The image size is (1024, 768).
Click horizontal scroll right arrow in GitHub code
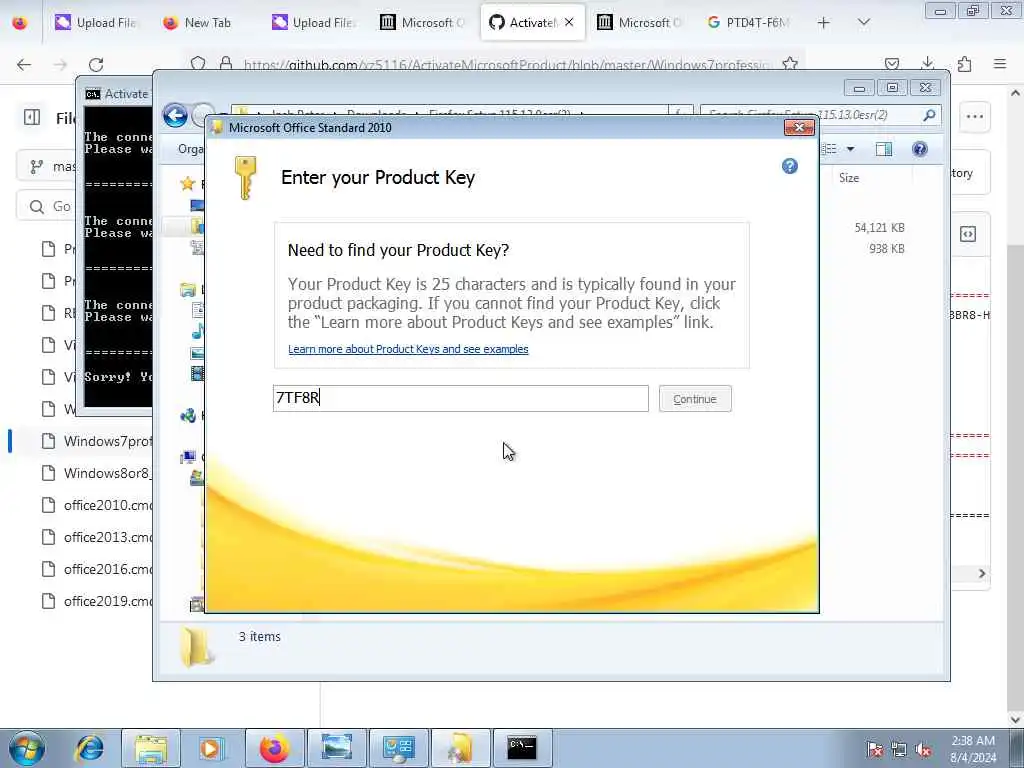[982, 573]
